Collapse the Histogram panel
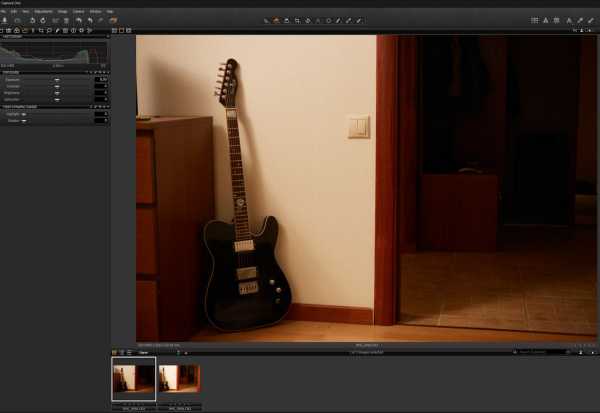This screenshot has width=600, height=413. tap(12, 36)
